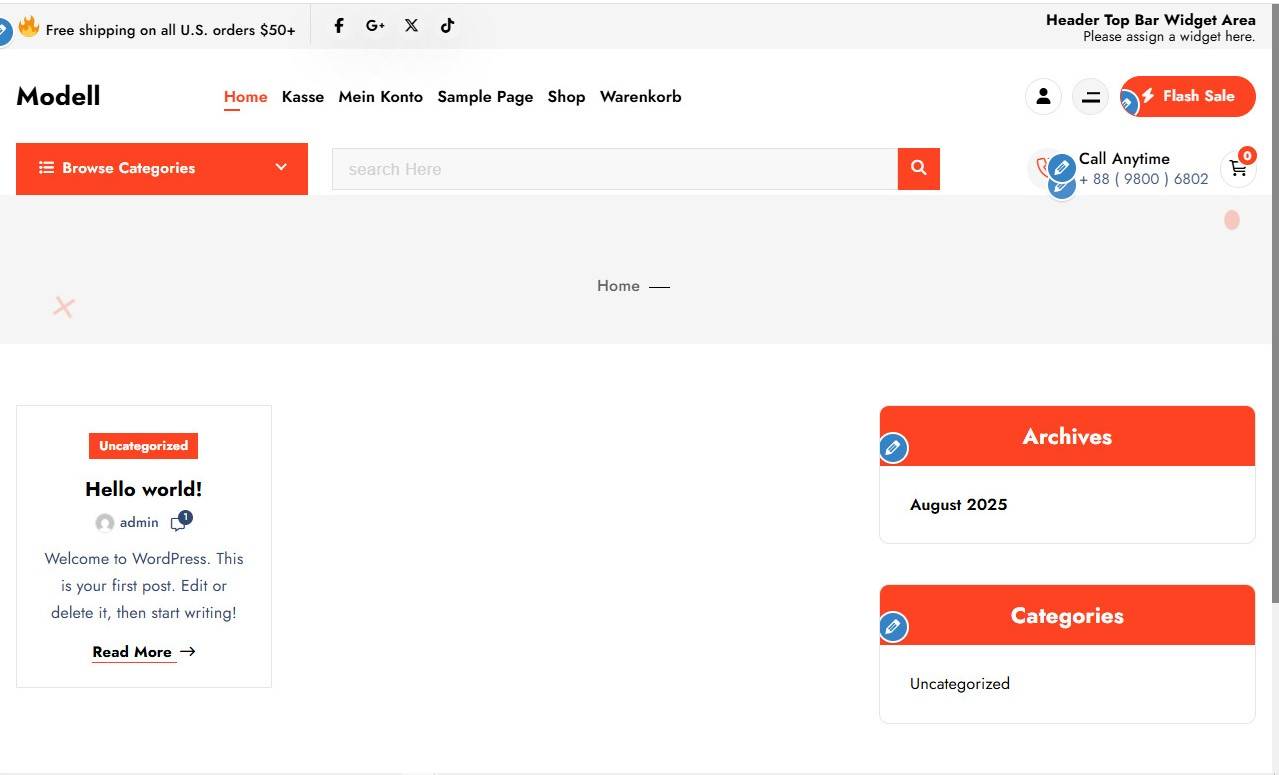Open the Shop menu item
The image size is (1279, 775).
[566, 97]
